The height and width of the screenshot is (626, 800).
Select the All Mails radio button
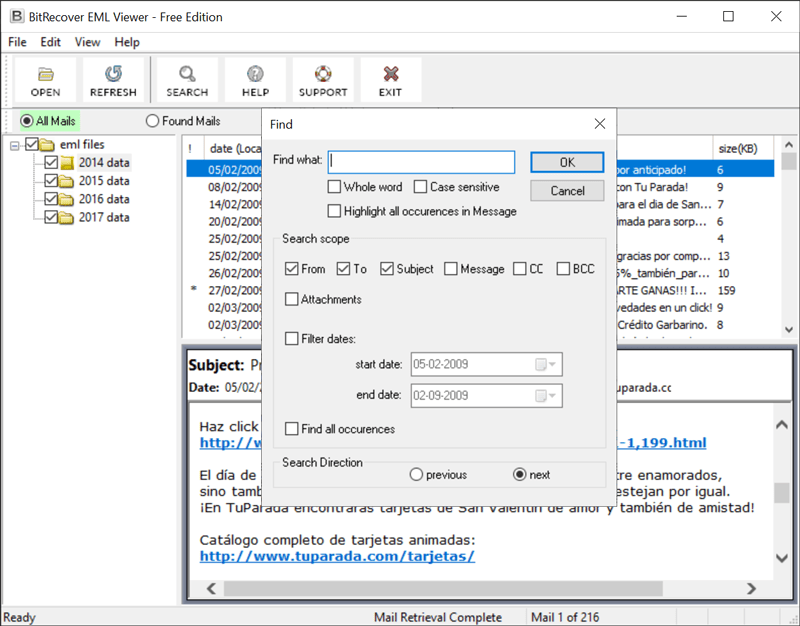tap(27, 121)
